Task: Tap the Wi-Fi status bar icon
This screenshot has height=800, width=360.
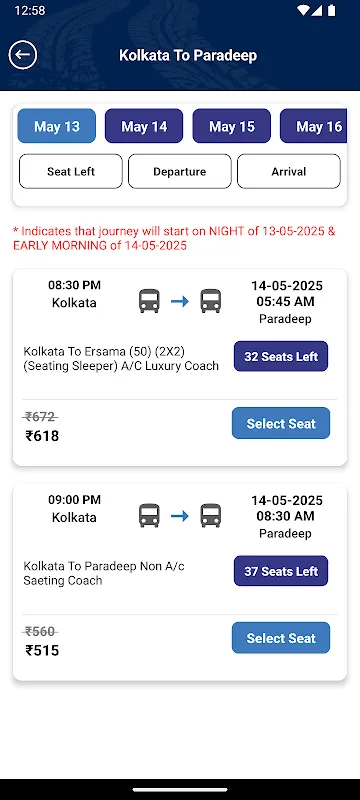Action: click(x=303, y=10)
